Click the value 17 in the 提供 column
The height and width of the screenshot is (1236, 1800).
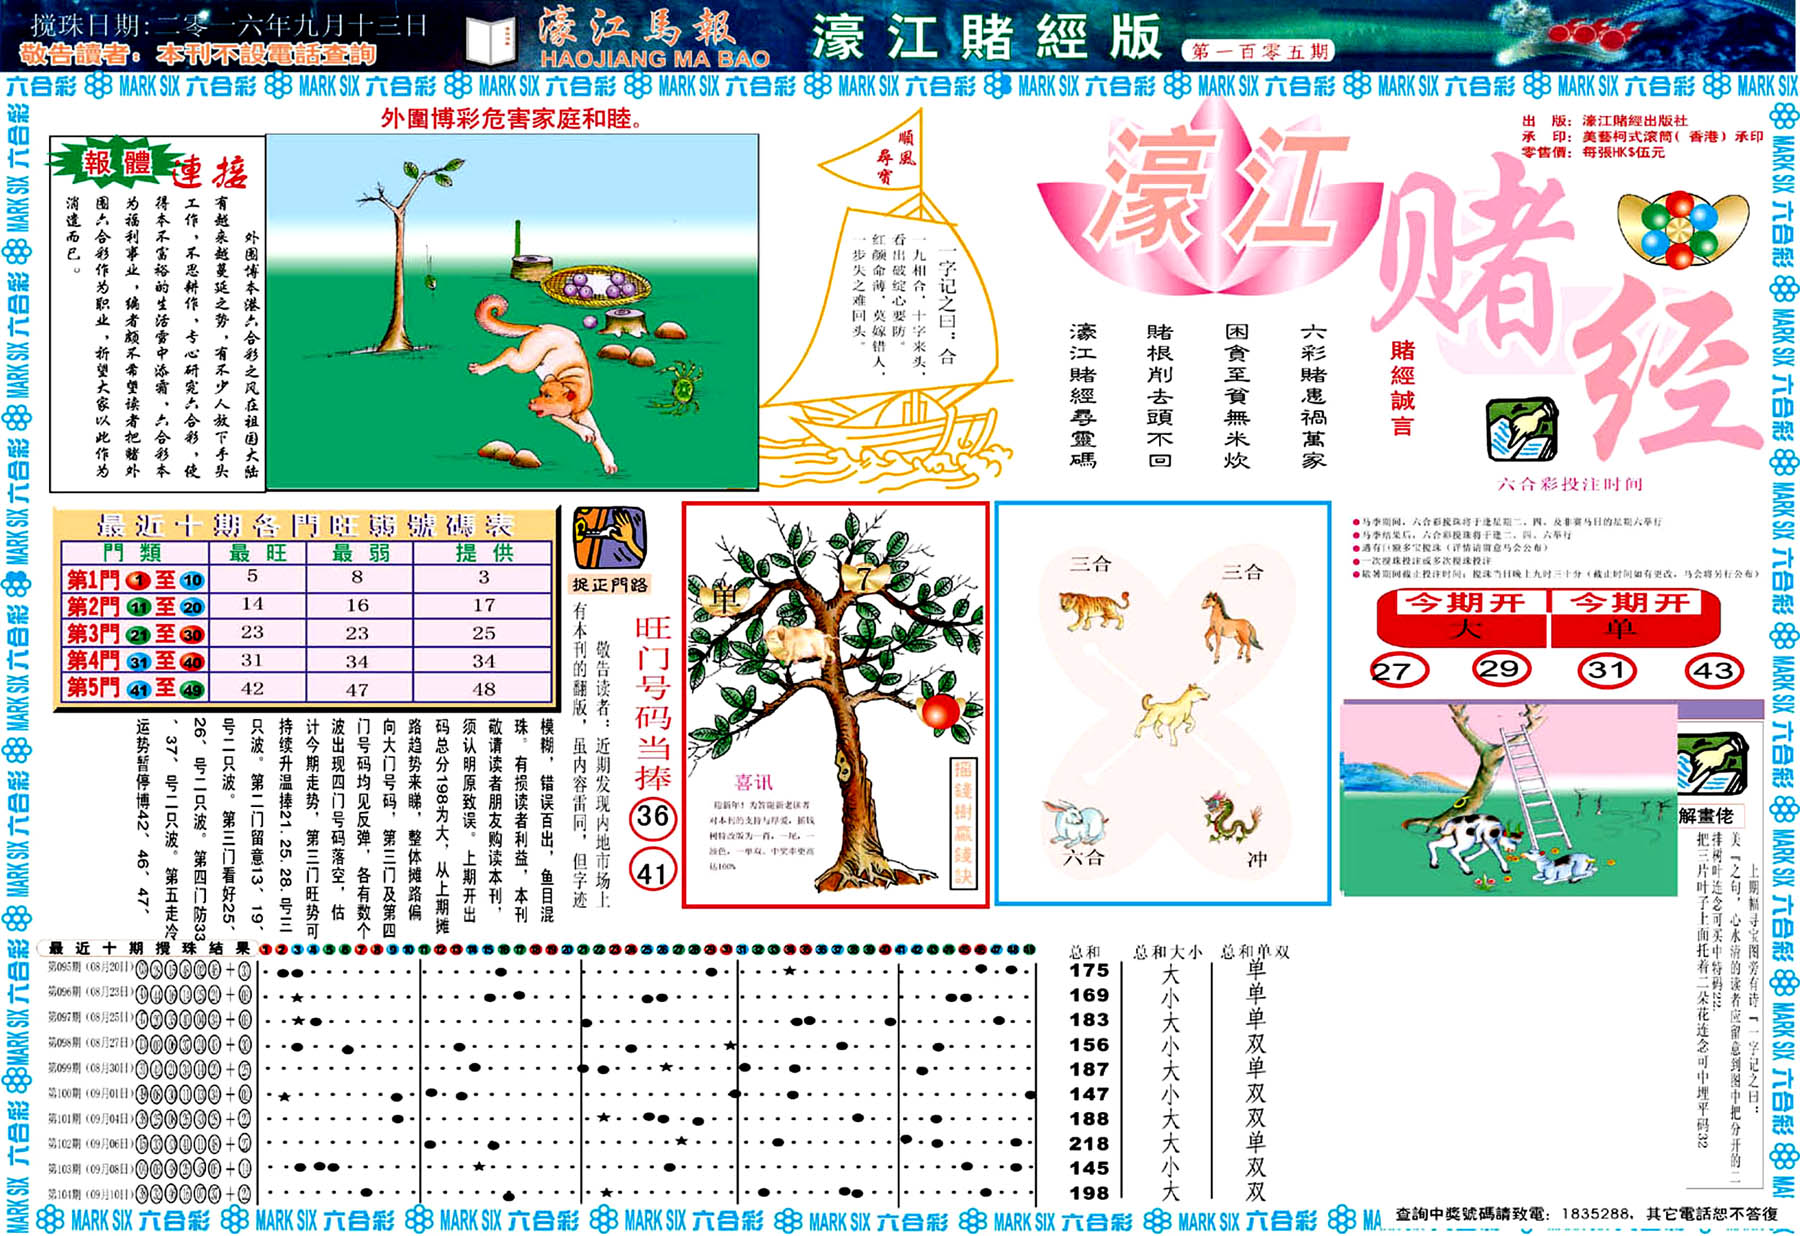pos(484,604)
